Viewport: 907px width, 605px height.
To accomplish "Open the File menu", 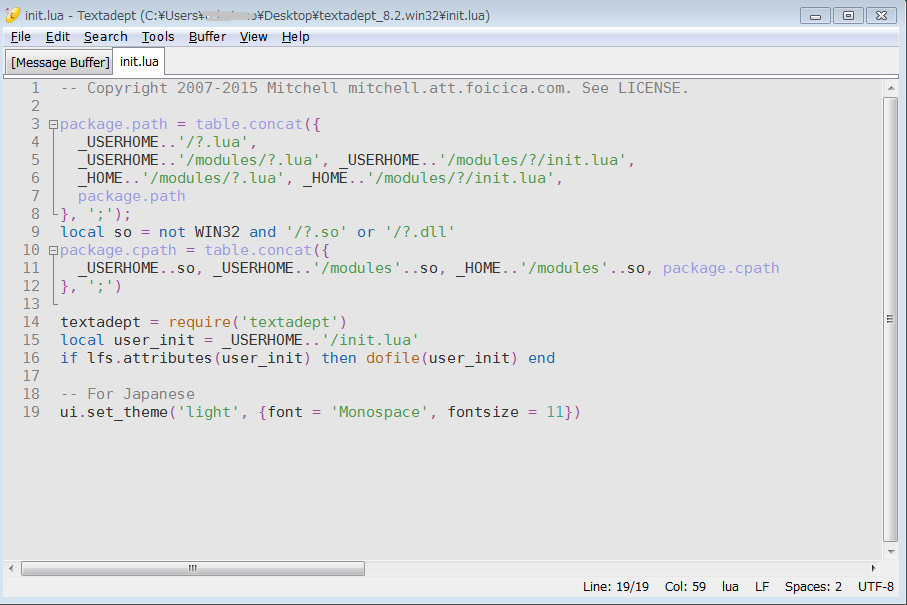I will click(x=21, y=37).
